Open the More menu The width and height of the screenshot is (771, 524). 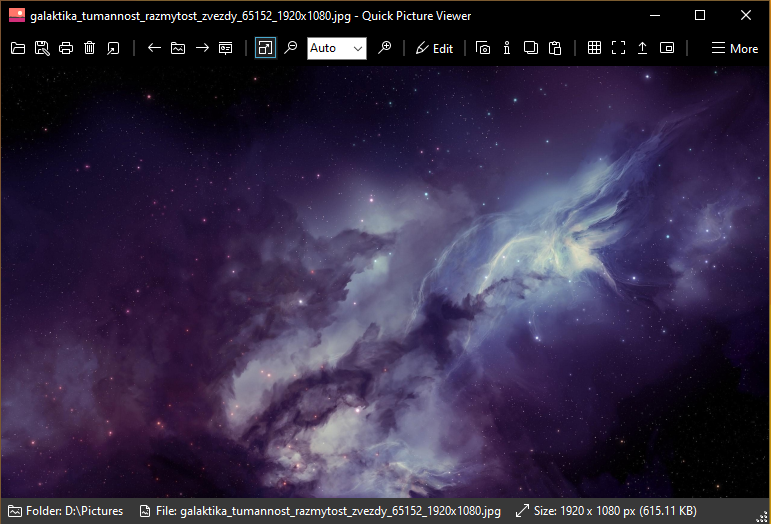(x=735, y=48)
